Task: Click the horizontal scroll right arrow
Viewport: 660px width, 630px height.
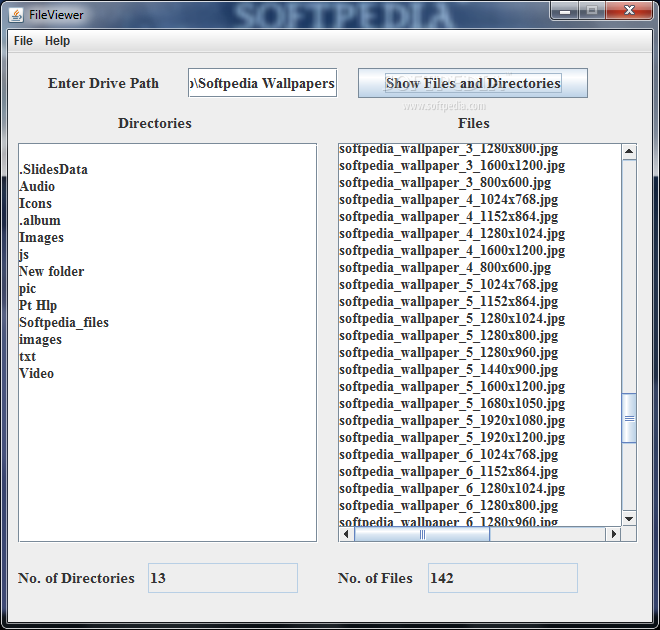Action: [613, 534]
